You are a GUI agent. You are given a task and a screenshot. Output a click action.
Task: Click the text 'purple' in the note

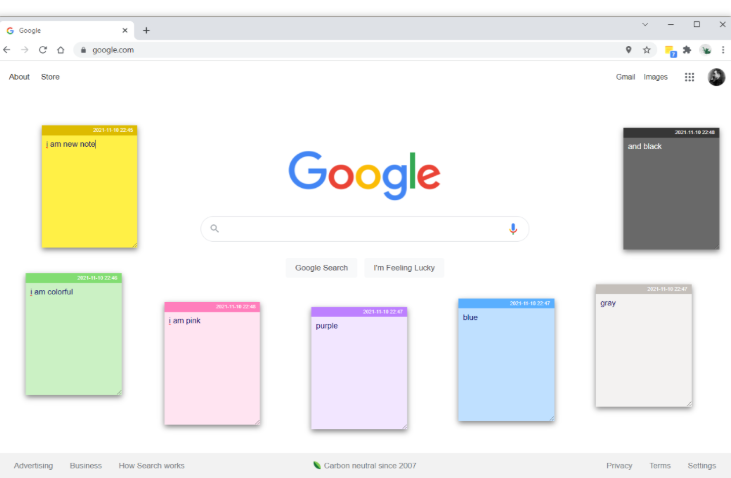327,326
